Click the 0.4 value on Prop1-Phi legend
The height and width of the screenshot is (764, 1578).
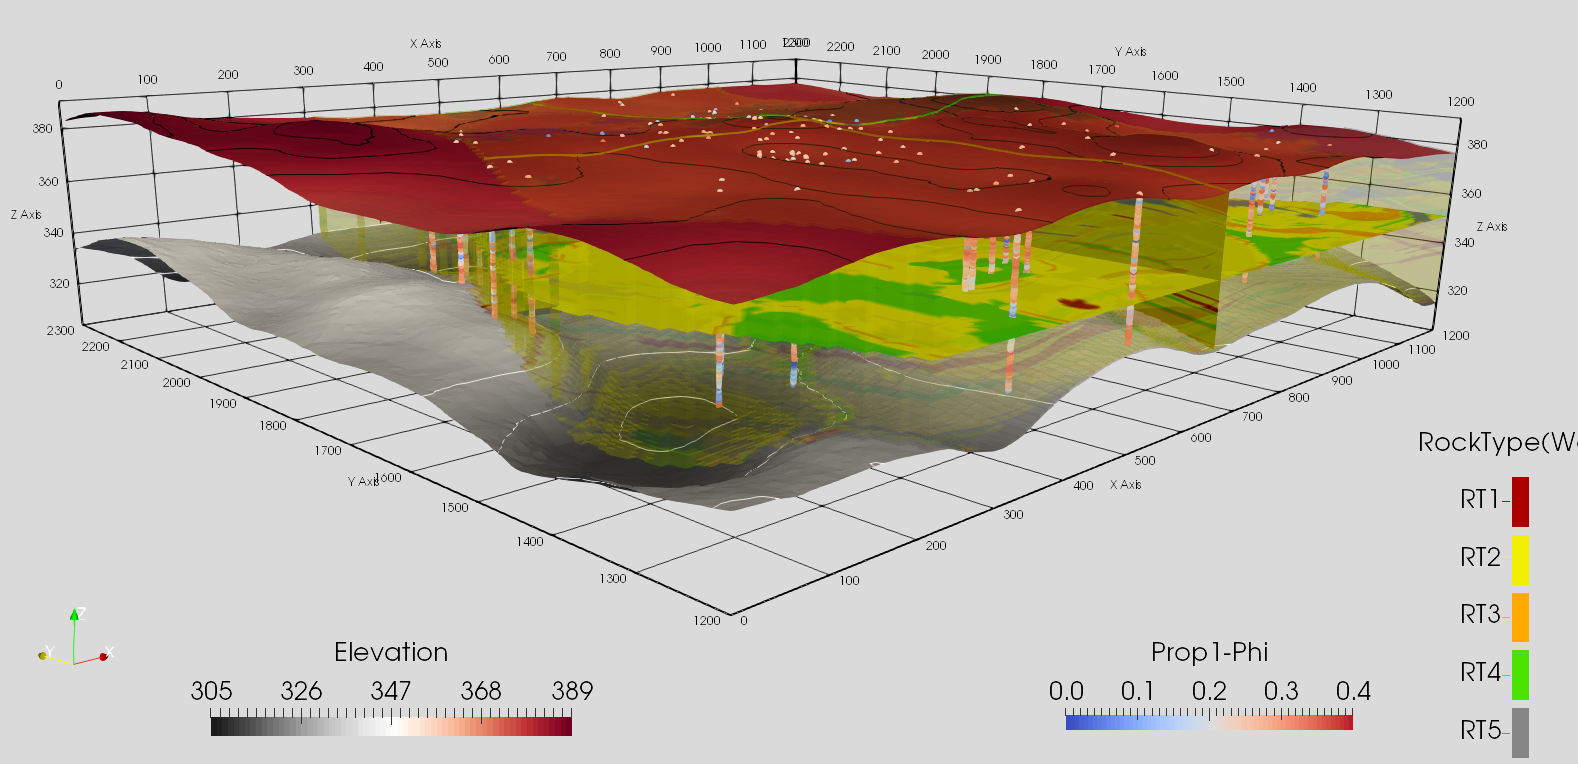[1353, 691]
